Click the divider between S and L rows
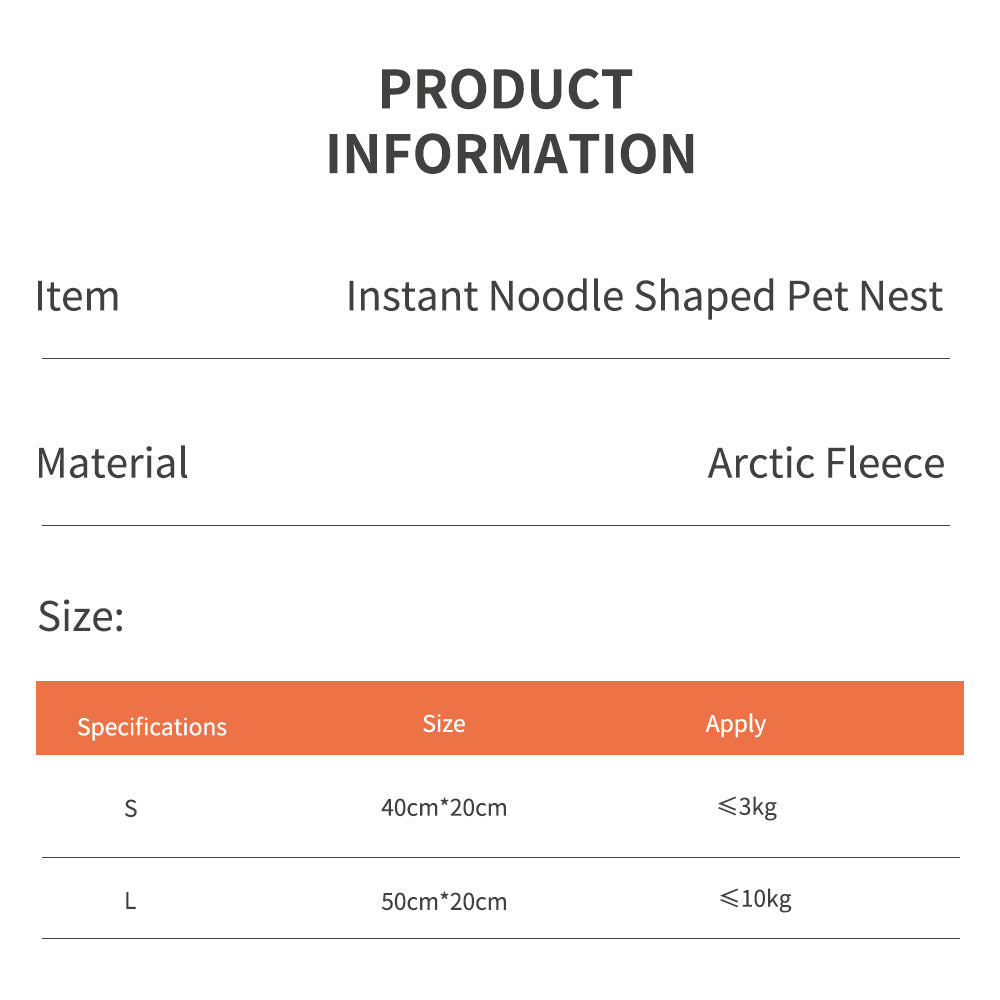Image resolution: width=1000 pixels, height=1000 pixels. (500, 857)
